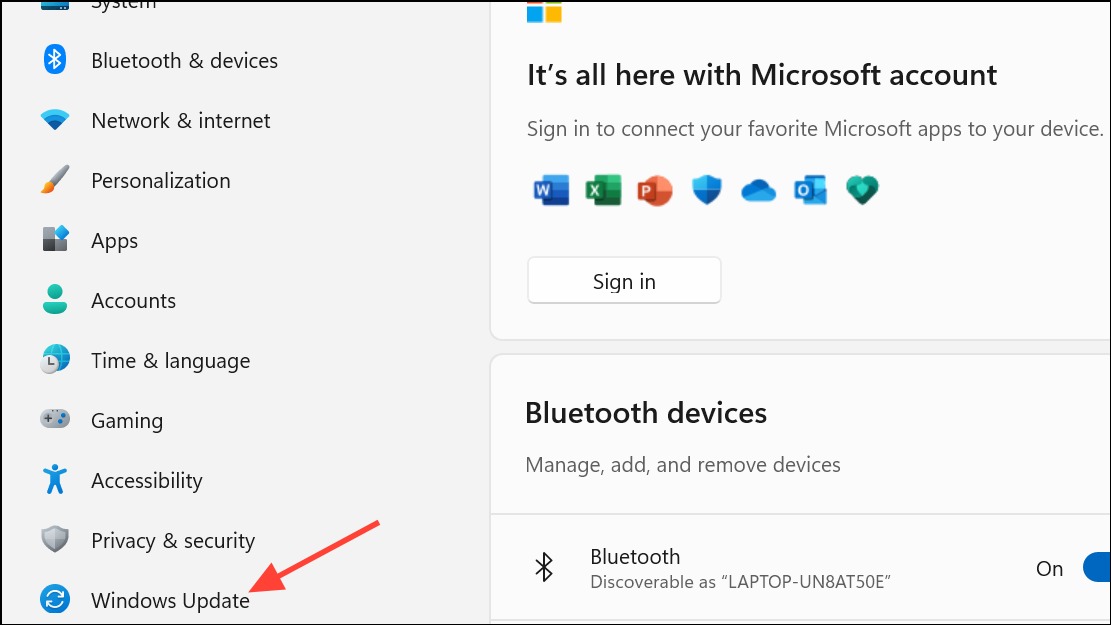Select the Excel app icon
This screenshot has height=625, width=1111.
(603, 189)
